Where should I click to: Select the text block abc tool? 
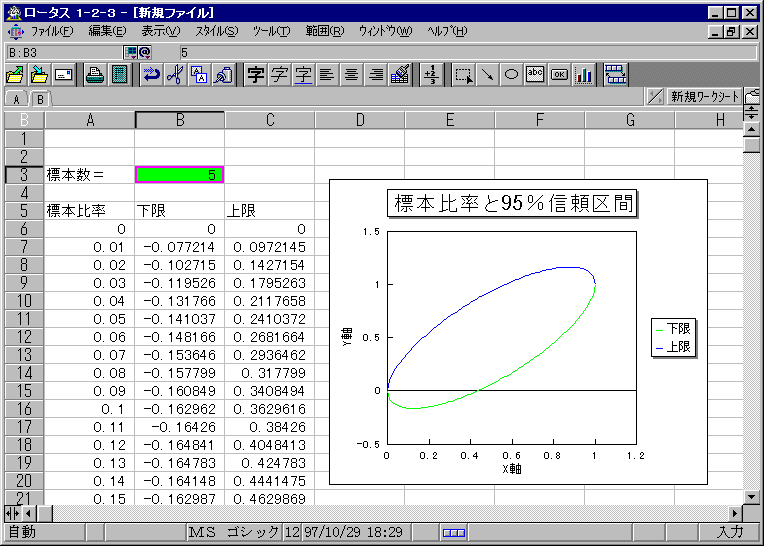click(x=535, y=75)
